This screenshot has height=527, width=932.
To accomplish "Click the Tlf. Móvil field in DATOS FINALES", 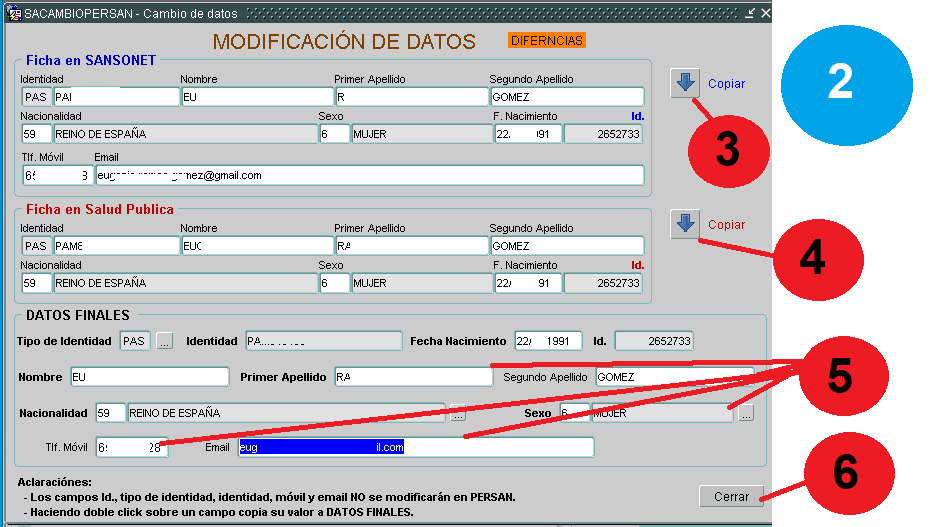I will click(132, 447).
